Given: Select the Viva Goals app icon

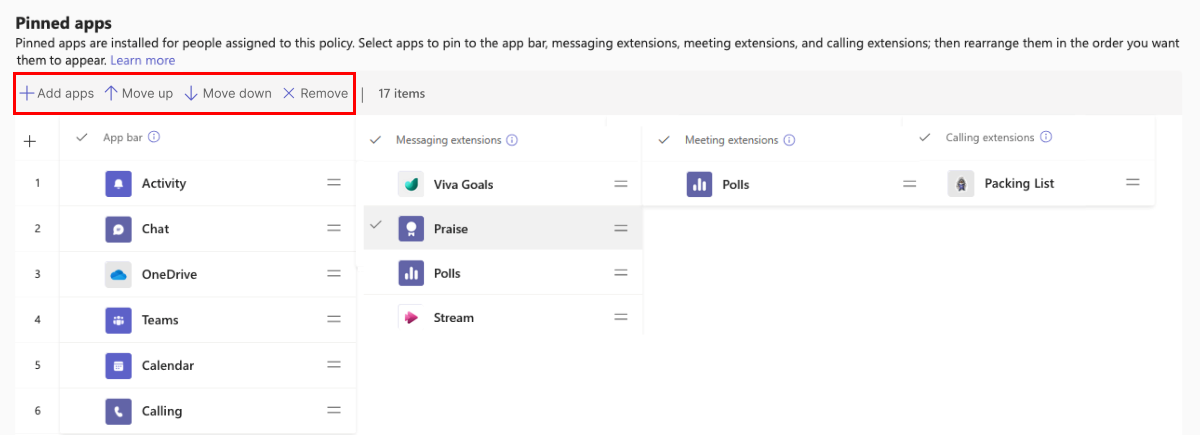Looking at the screenshot, I should click(x=411, y=184).
